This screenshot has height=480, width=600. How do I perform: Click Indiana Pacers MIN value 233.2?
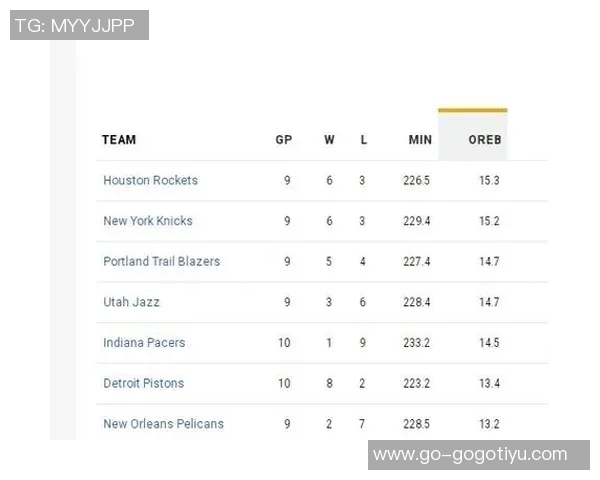click(x=415, y=343)
